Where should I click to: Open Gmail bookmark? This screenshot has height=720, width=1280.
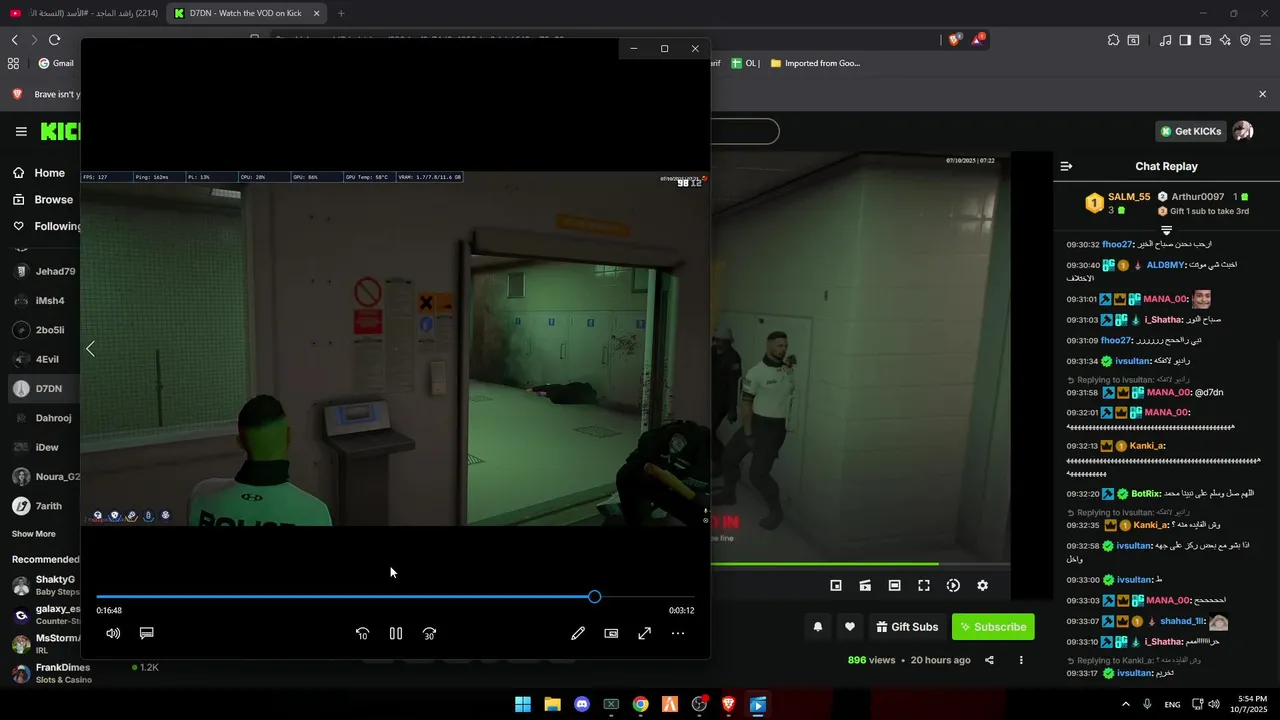(x=56, y=63)
